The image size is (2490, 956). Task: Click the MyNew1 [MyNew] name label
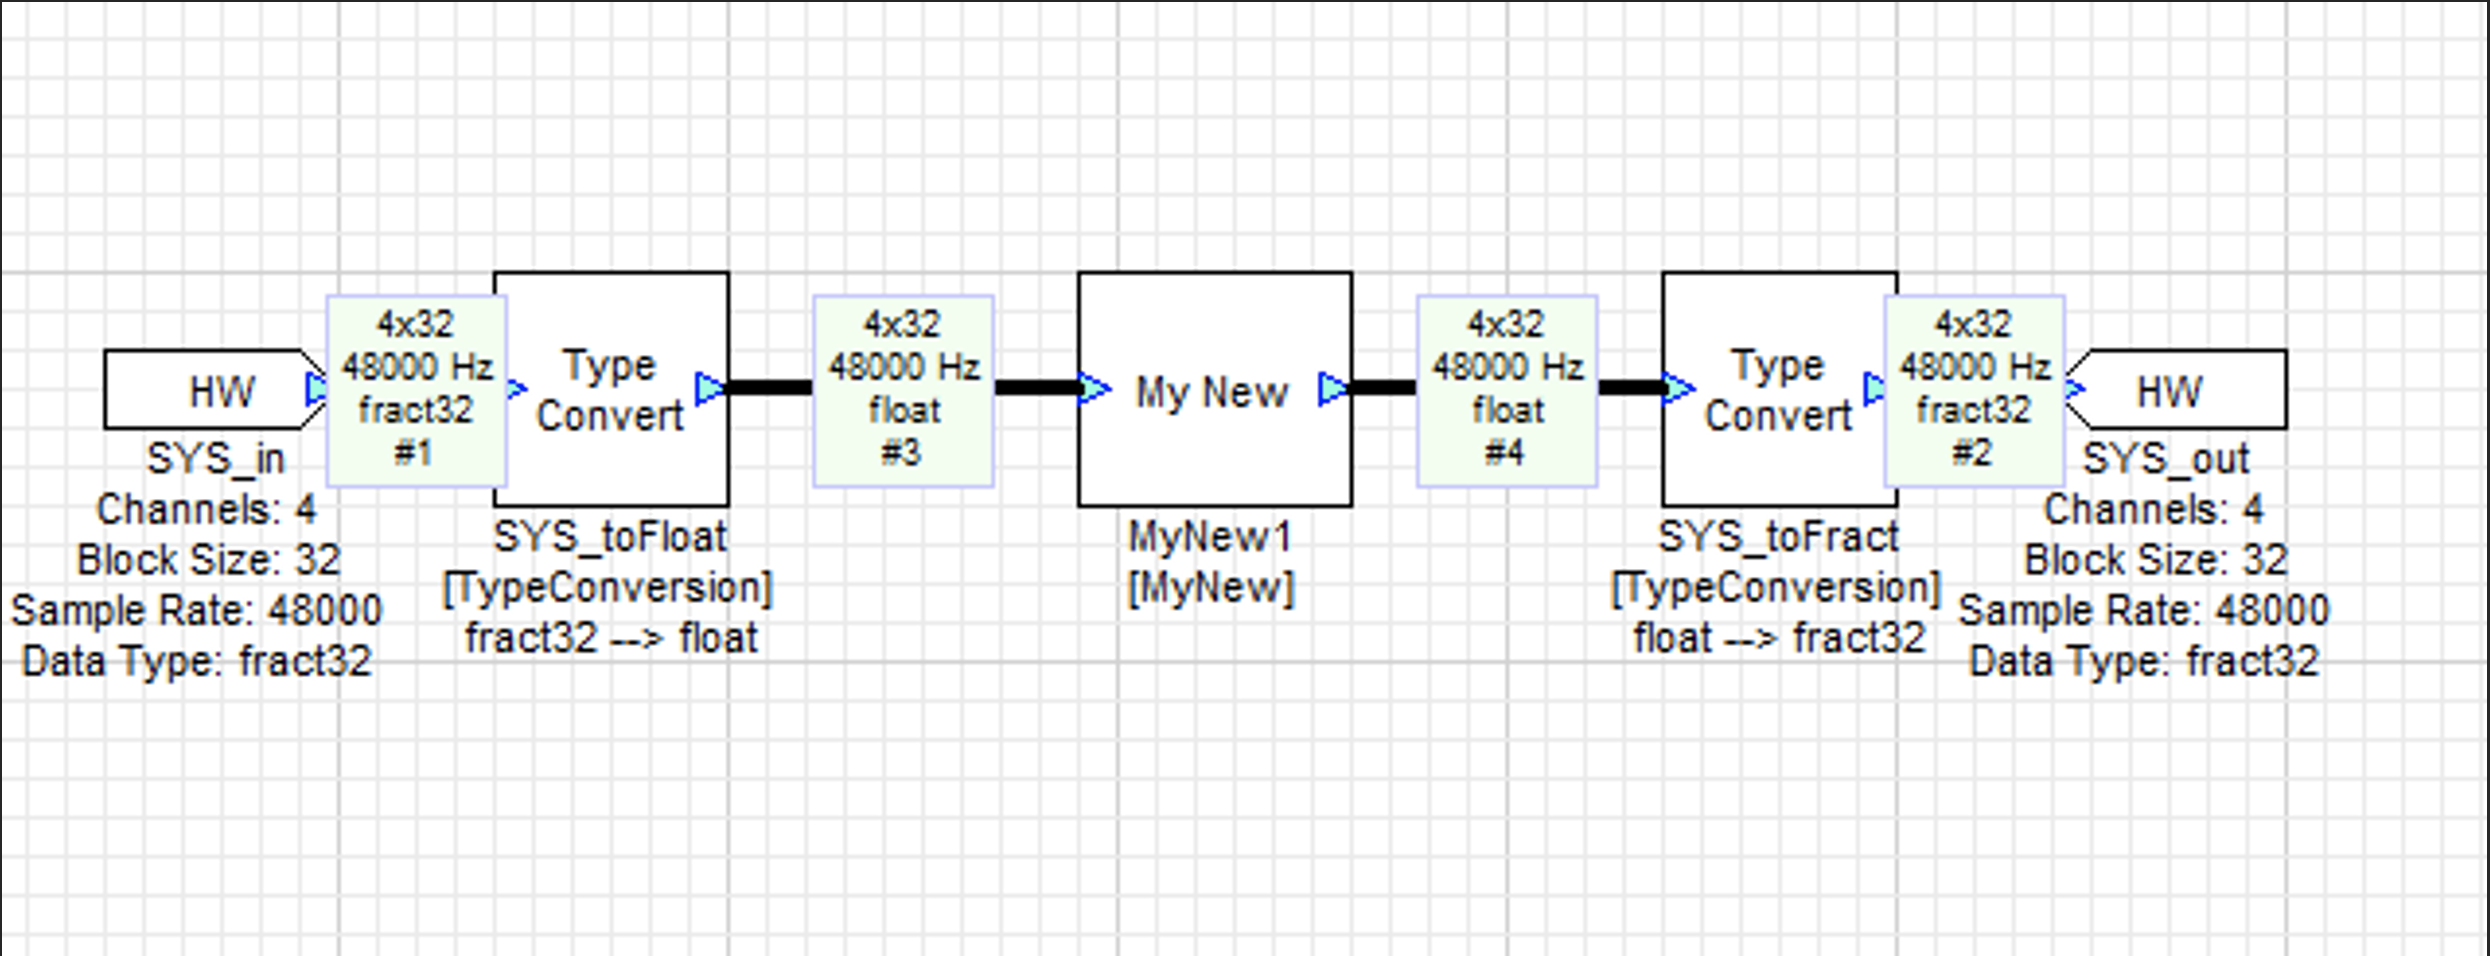pos(1210,562)
